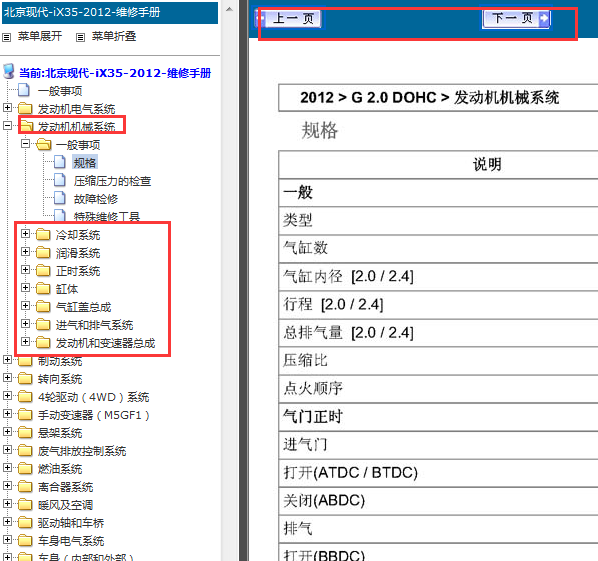This screenshot has width=598, height=561.
Task: Click the sidebar scrollbar up arrow
Action: point(229,9)
